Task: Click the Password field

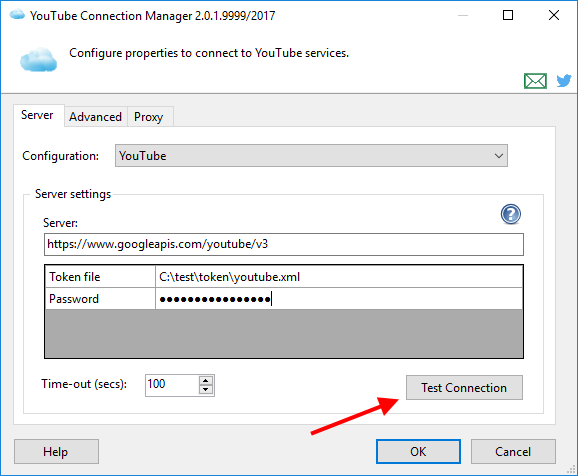Action: coord(339,299)
